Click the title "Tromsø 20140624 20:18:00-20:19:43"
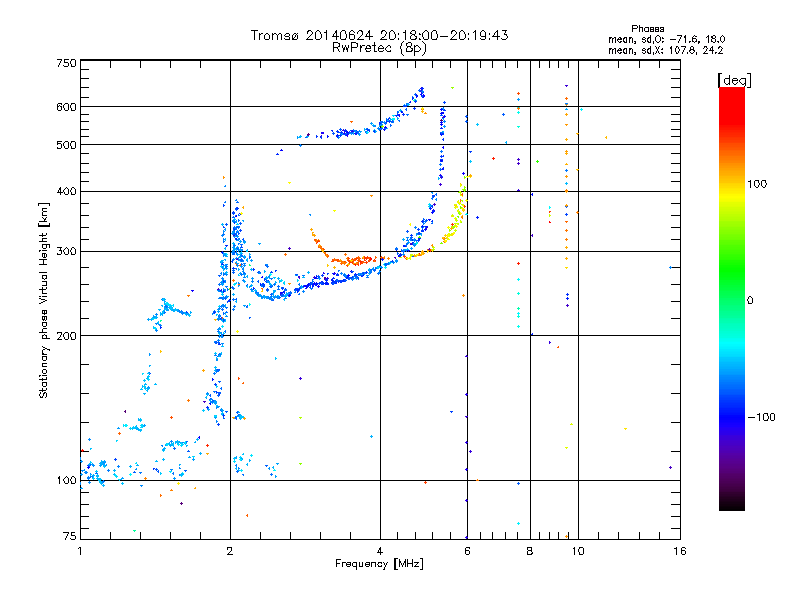Image resolution: width=800 pixels, height=600 pixels. pos(380,35)
